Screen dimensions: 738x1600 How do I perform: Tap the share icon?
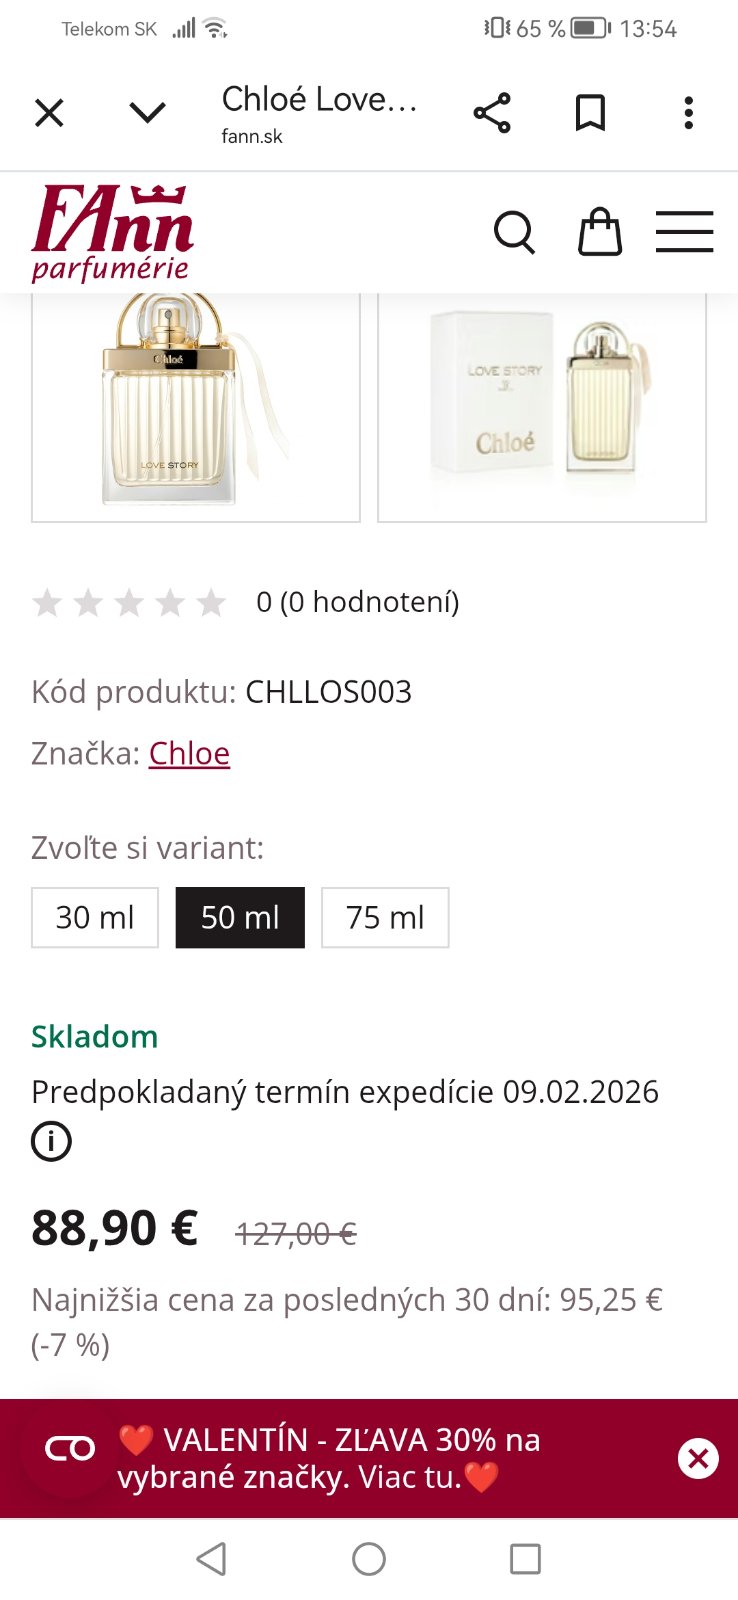tap(492, 113)
